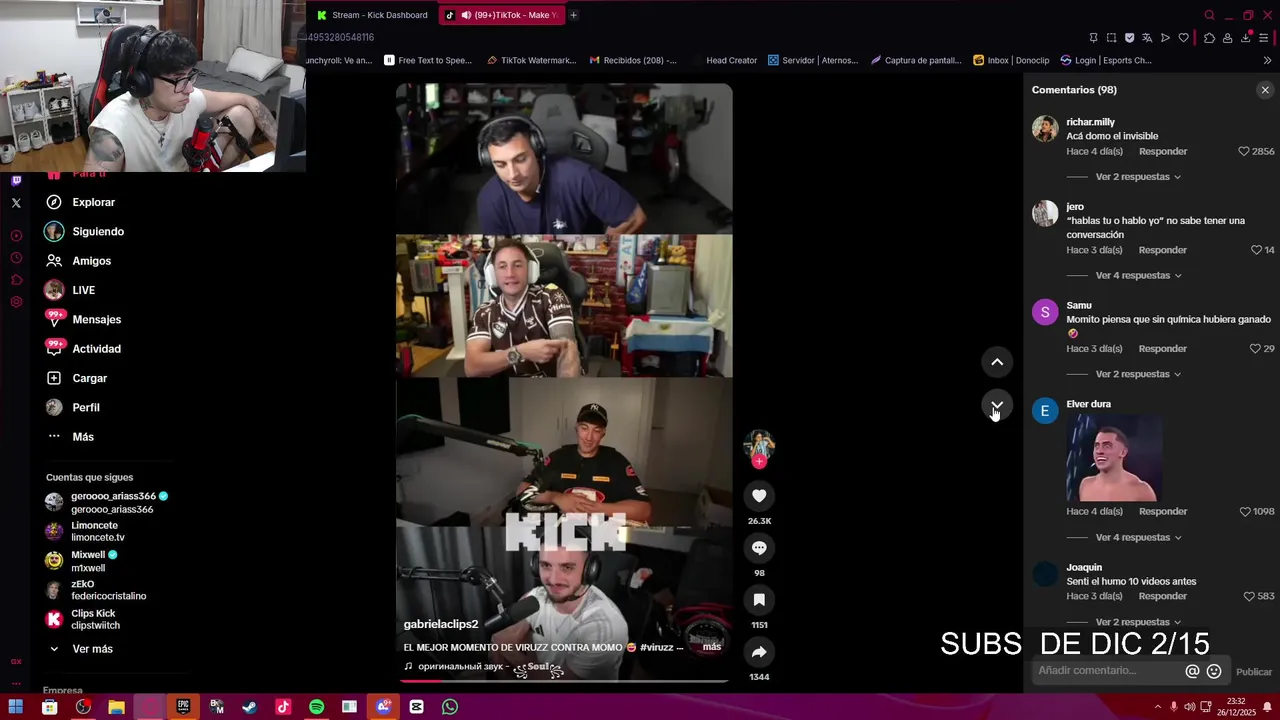Screen dimensions: 1280x720
Task: Open browser extensions cube in toolbar
Action: coord(1209,38)
